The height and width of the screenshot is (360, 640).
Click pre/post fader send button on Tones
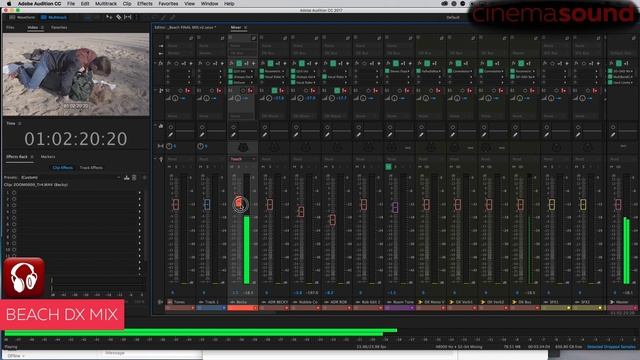tap(188, 90)
